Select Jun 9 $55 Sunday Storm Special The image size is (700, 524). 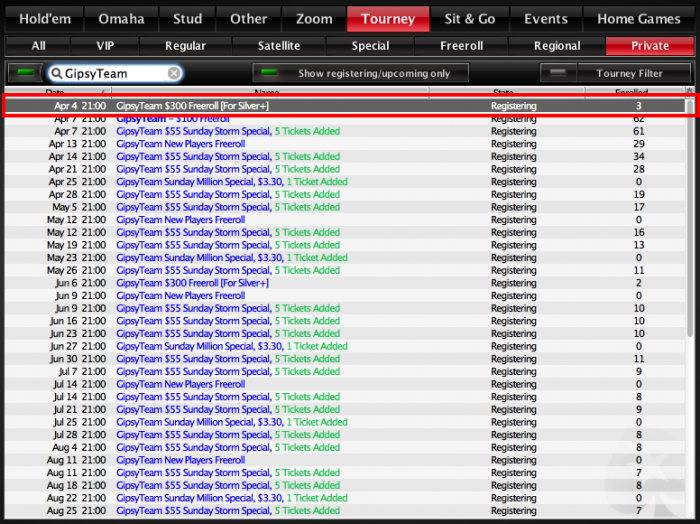(x=345, y=308)
